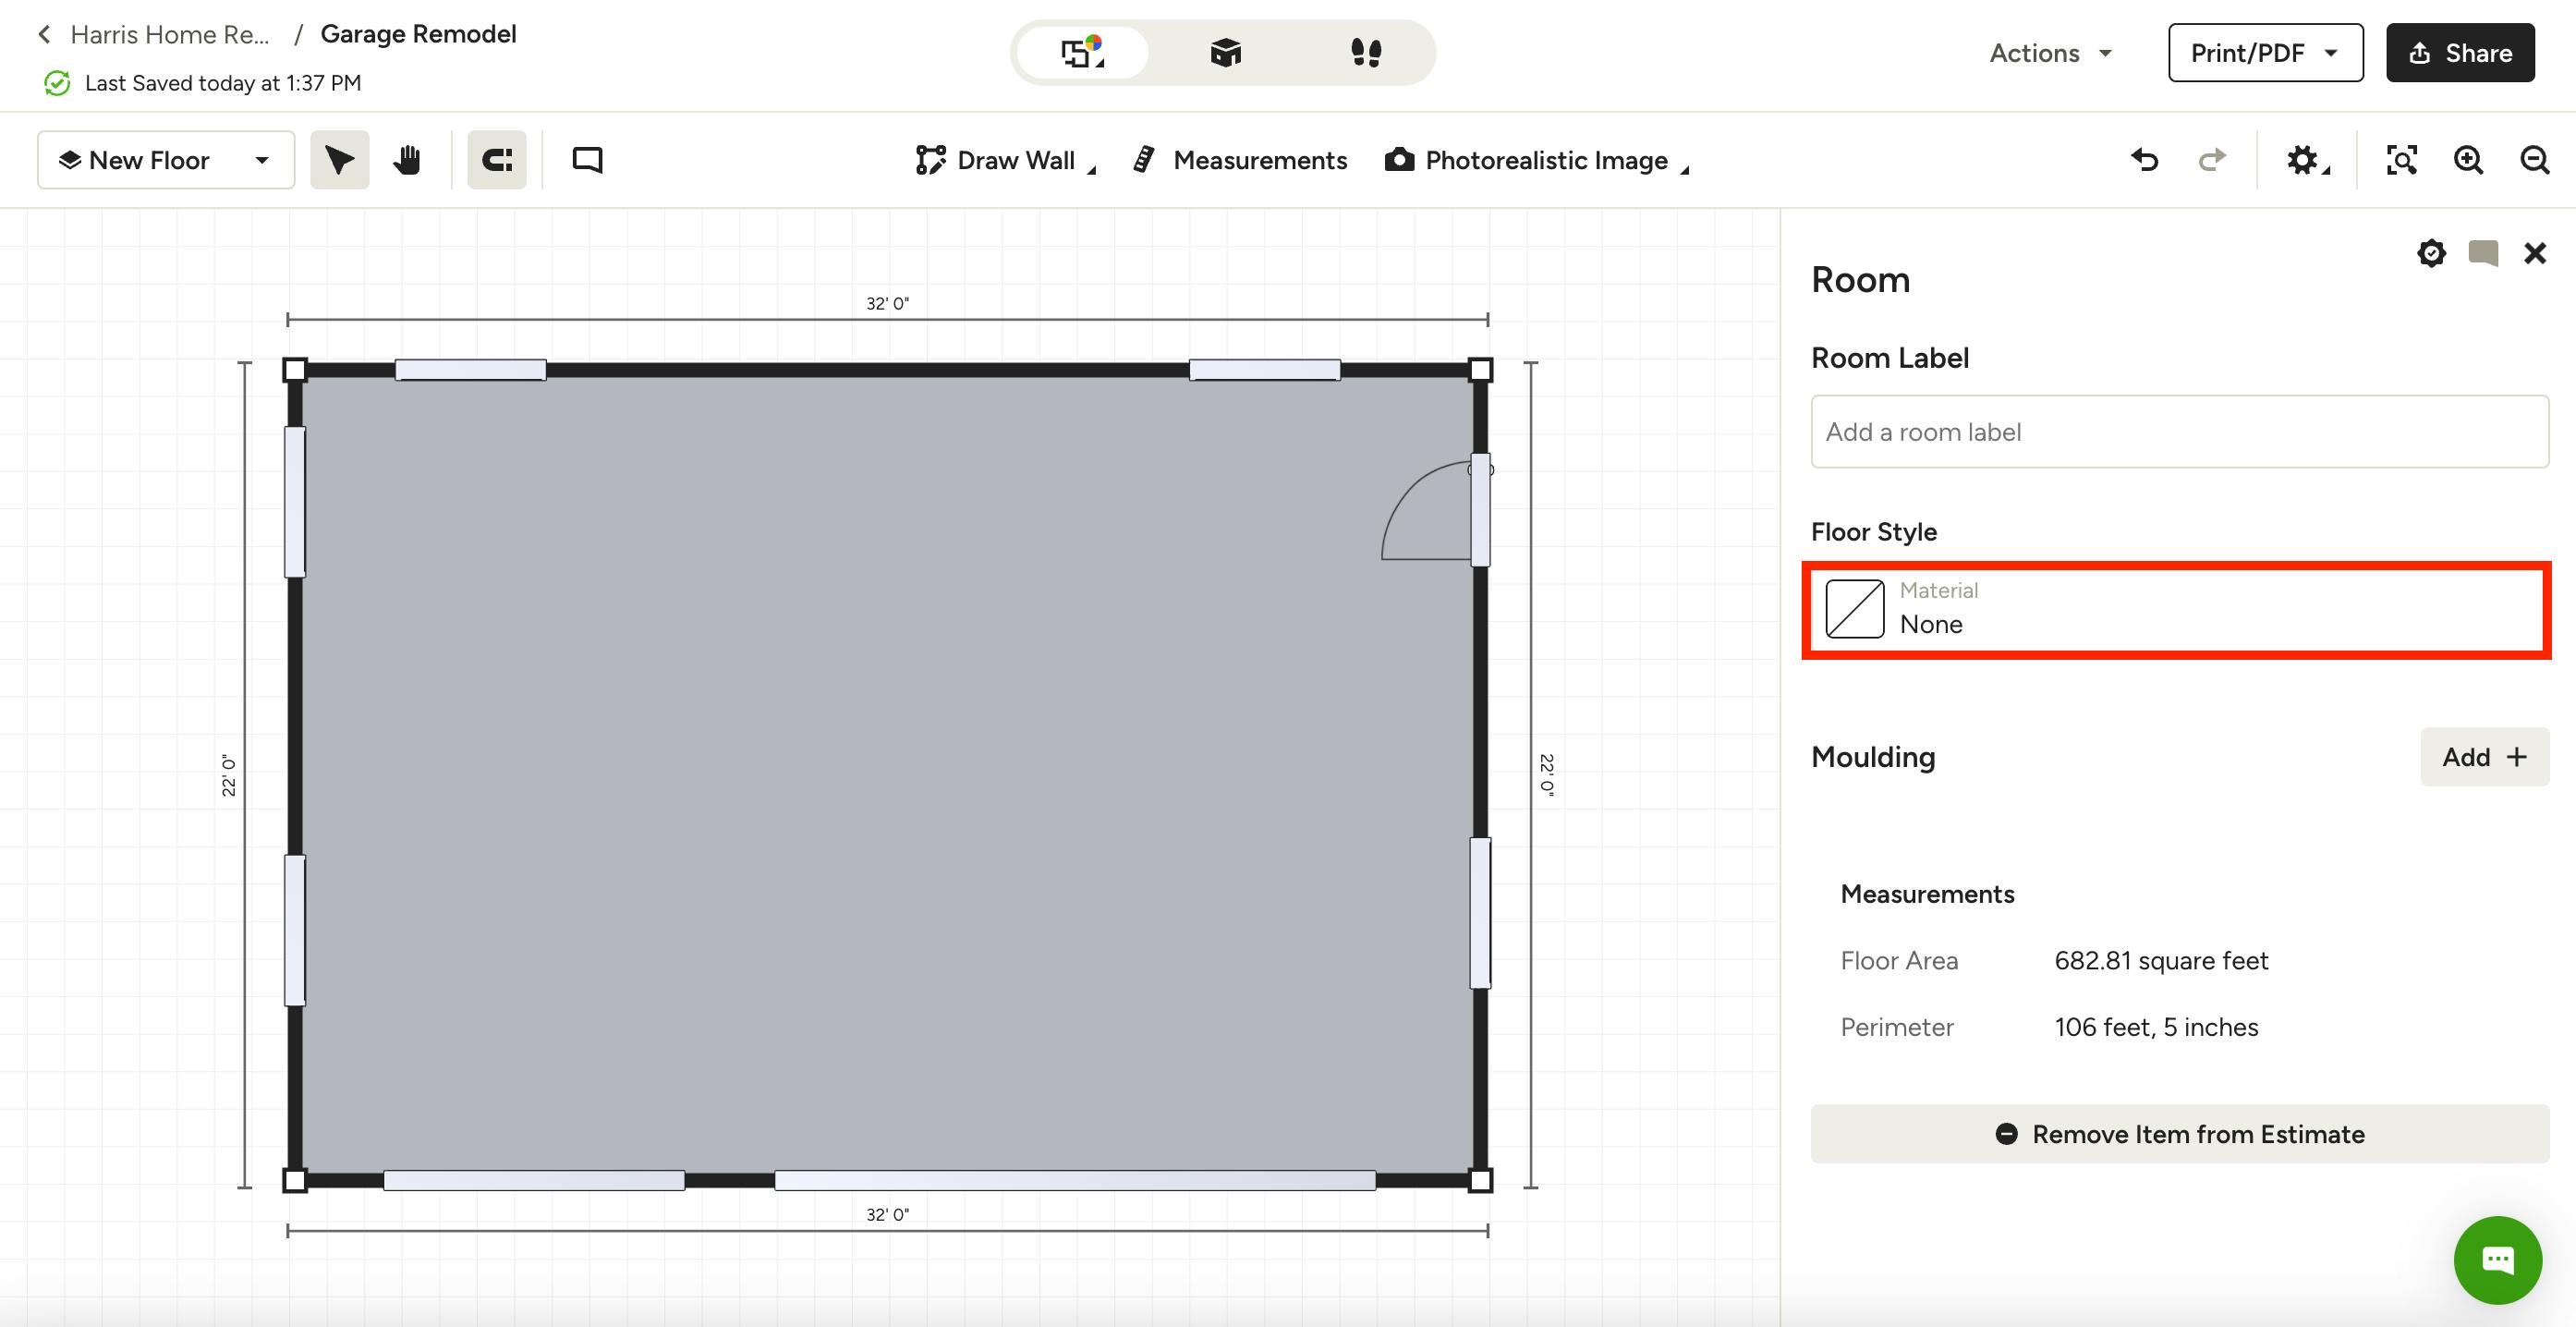Click the saved checkmark status icon
The width and height of the screenshot is (2576, 1327).
pos(57,83)
